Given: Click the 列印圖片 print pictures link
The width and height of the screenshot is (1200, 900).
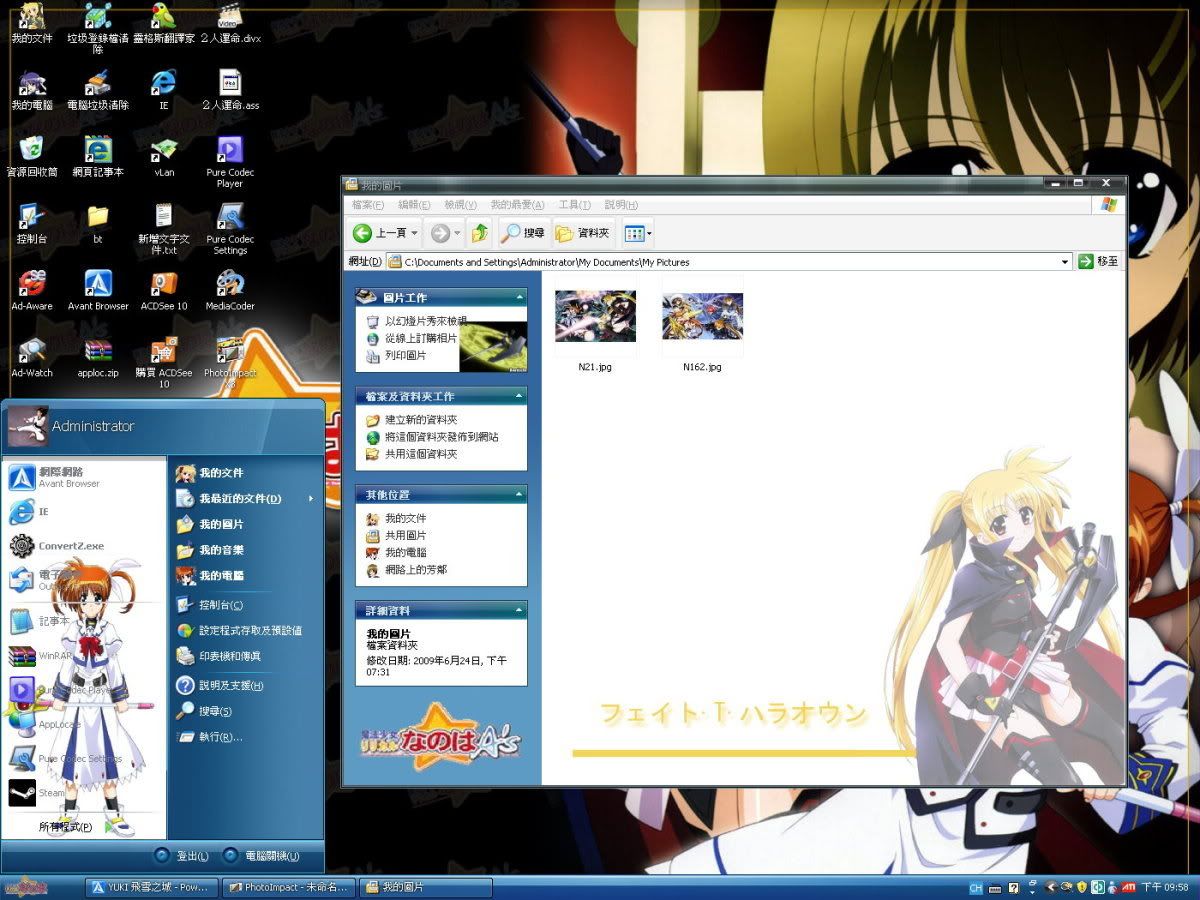Looking at the screenshot, I should point(406,355).
